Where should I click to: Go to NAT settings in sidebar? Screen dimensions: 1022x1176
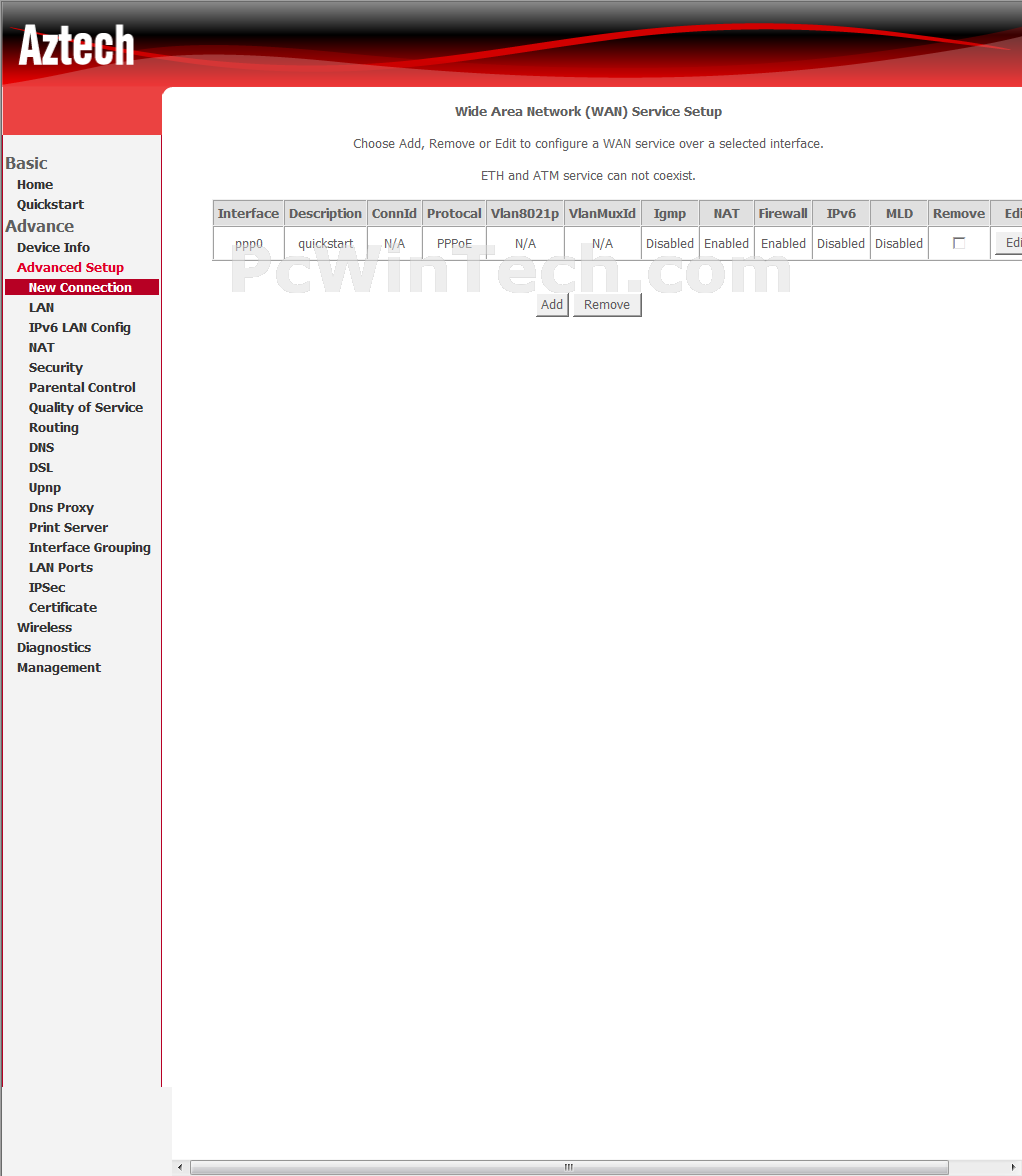(41, 348)
